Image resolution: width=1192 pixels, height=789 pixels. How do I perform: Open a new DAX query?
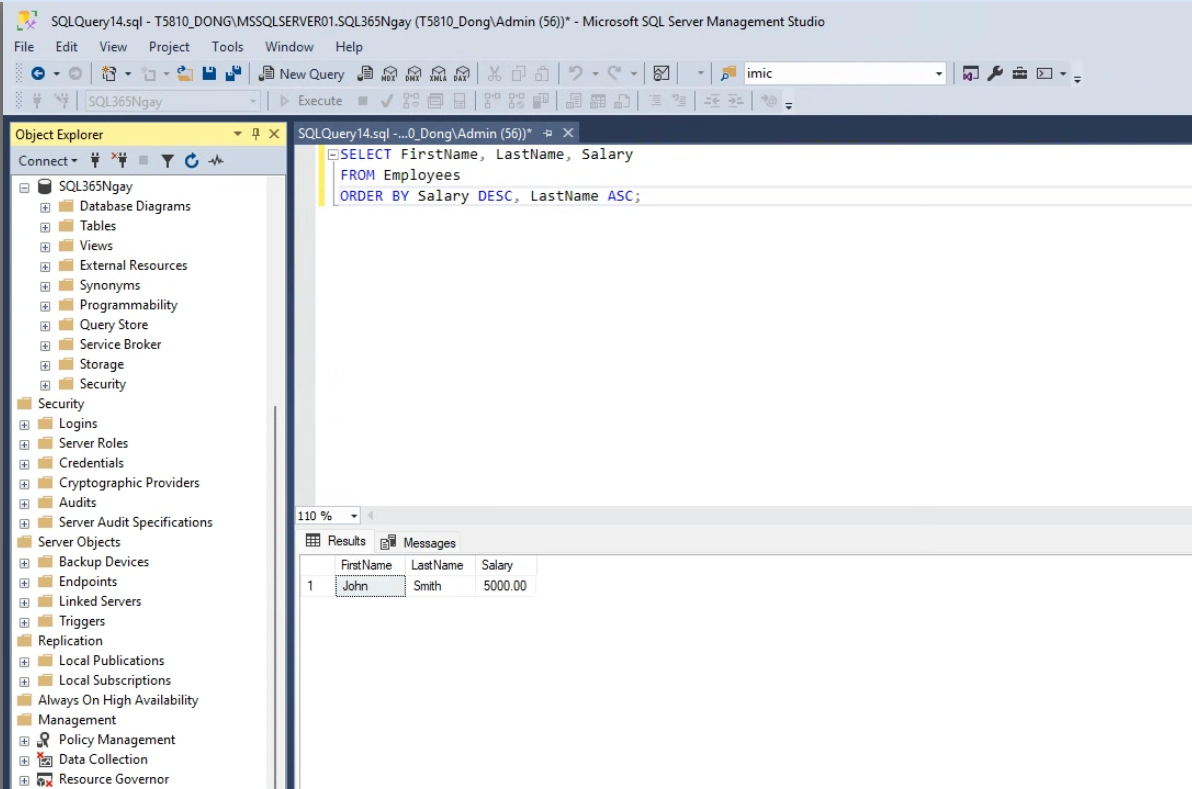pos(462,74)
